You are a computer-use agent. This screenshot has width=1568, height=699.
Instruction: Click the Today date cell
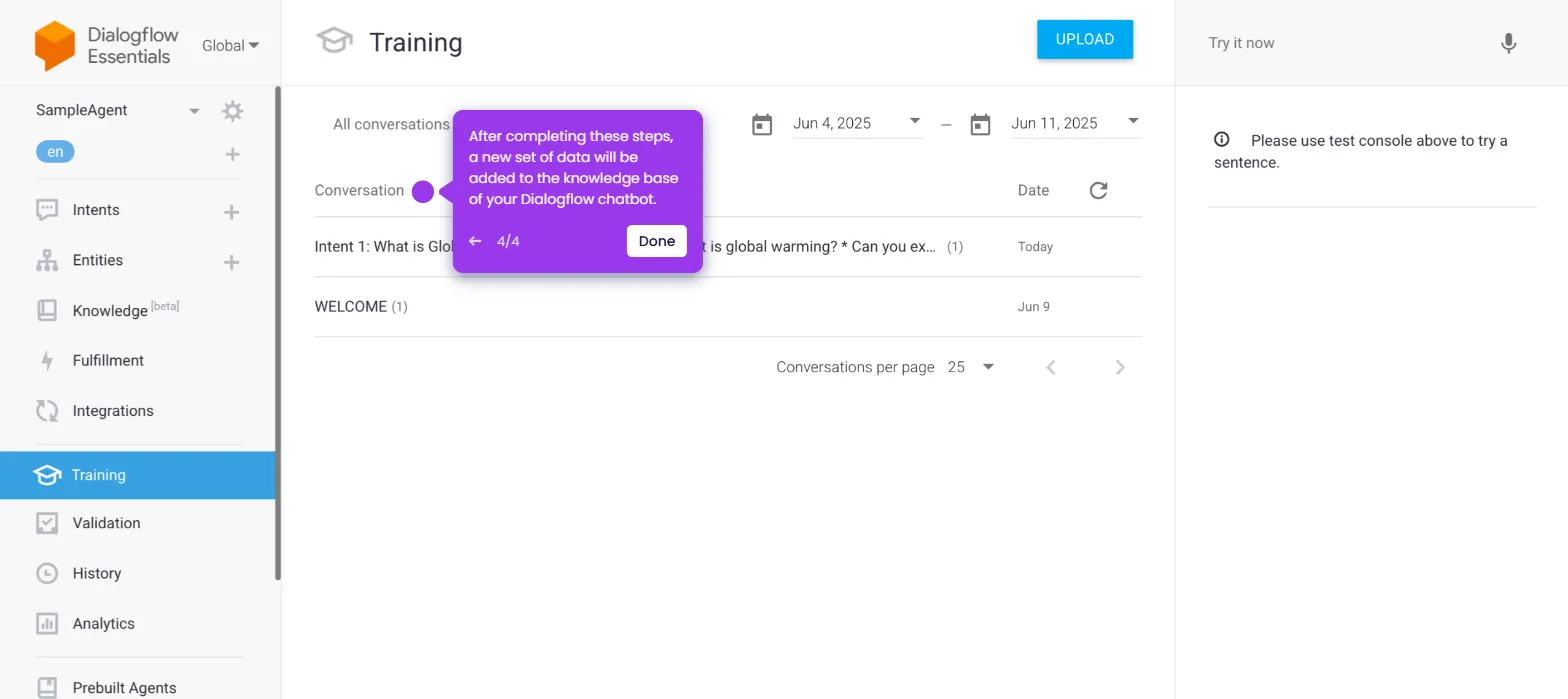coord(1035,247)
